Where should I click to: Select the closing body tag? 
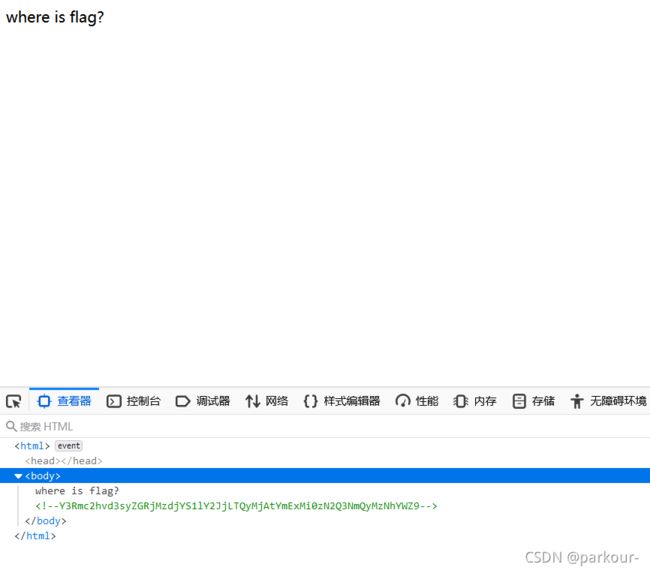(x=46, y=521)
